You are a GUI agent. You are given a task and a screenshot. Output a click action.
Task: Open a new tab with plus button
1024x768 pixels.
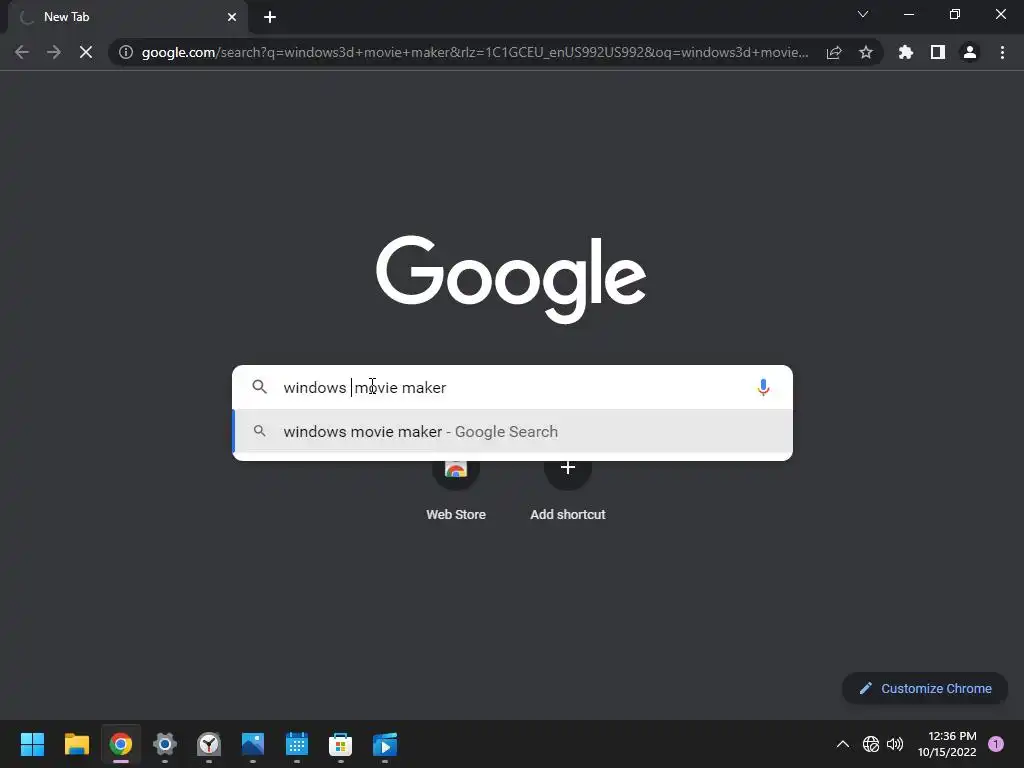270,17
